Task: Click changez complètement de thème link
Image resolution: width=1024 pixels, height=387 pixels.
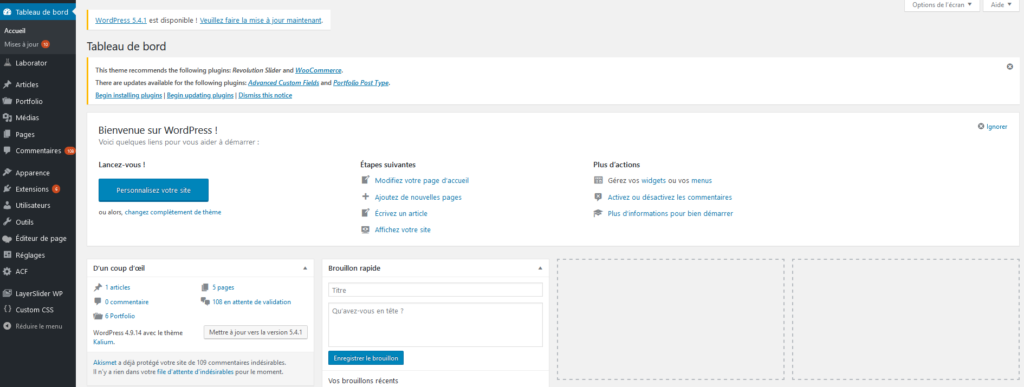Action: point(173,212)
